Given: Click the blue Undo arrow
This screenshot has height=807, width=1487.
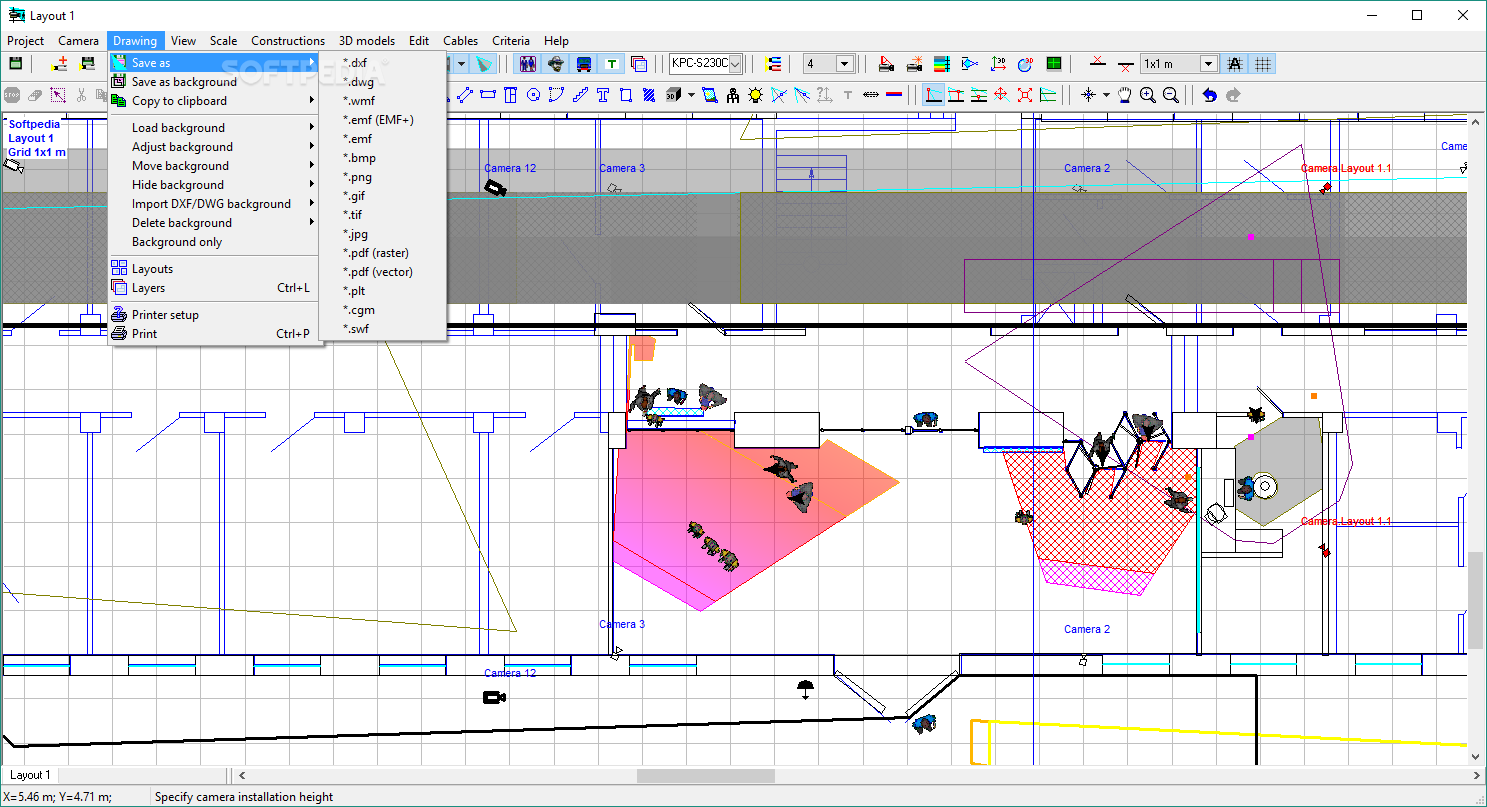Looking at the screenshot, I should pyautogui.click(x=1210, y=95).
